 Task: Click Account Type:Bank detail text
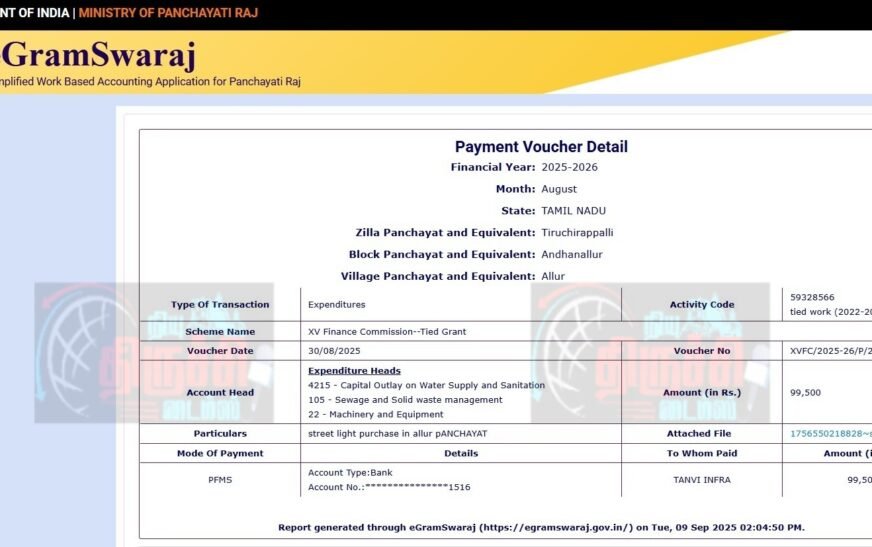coord(350,473)
